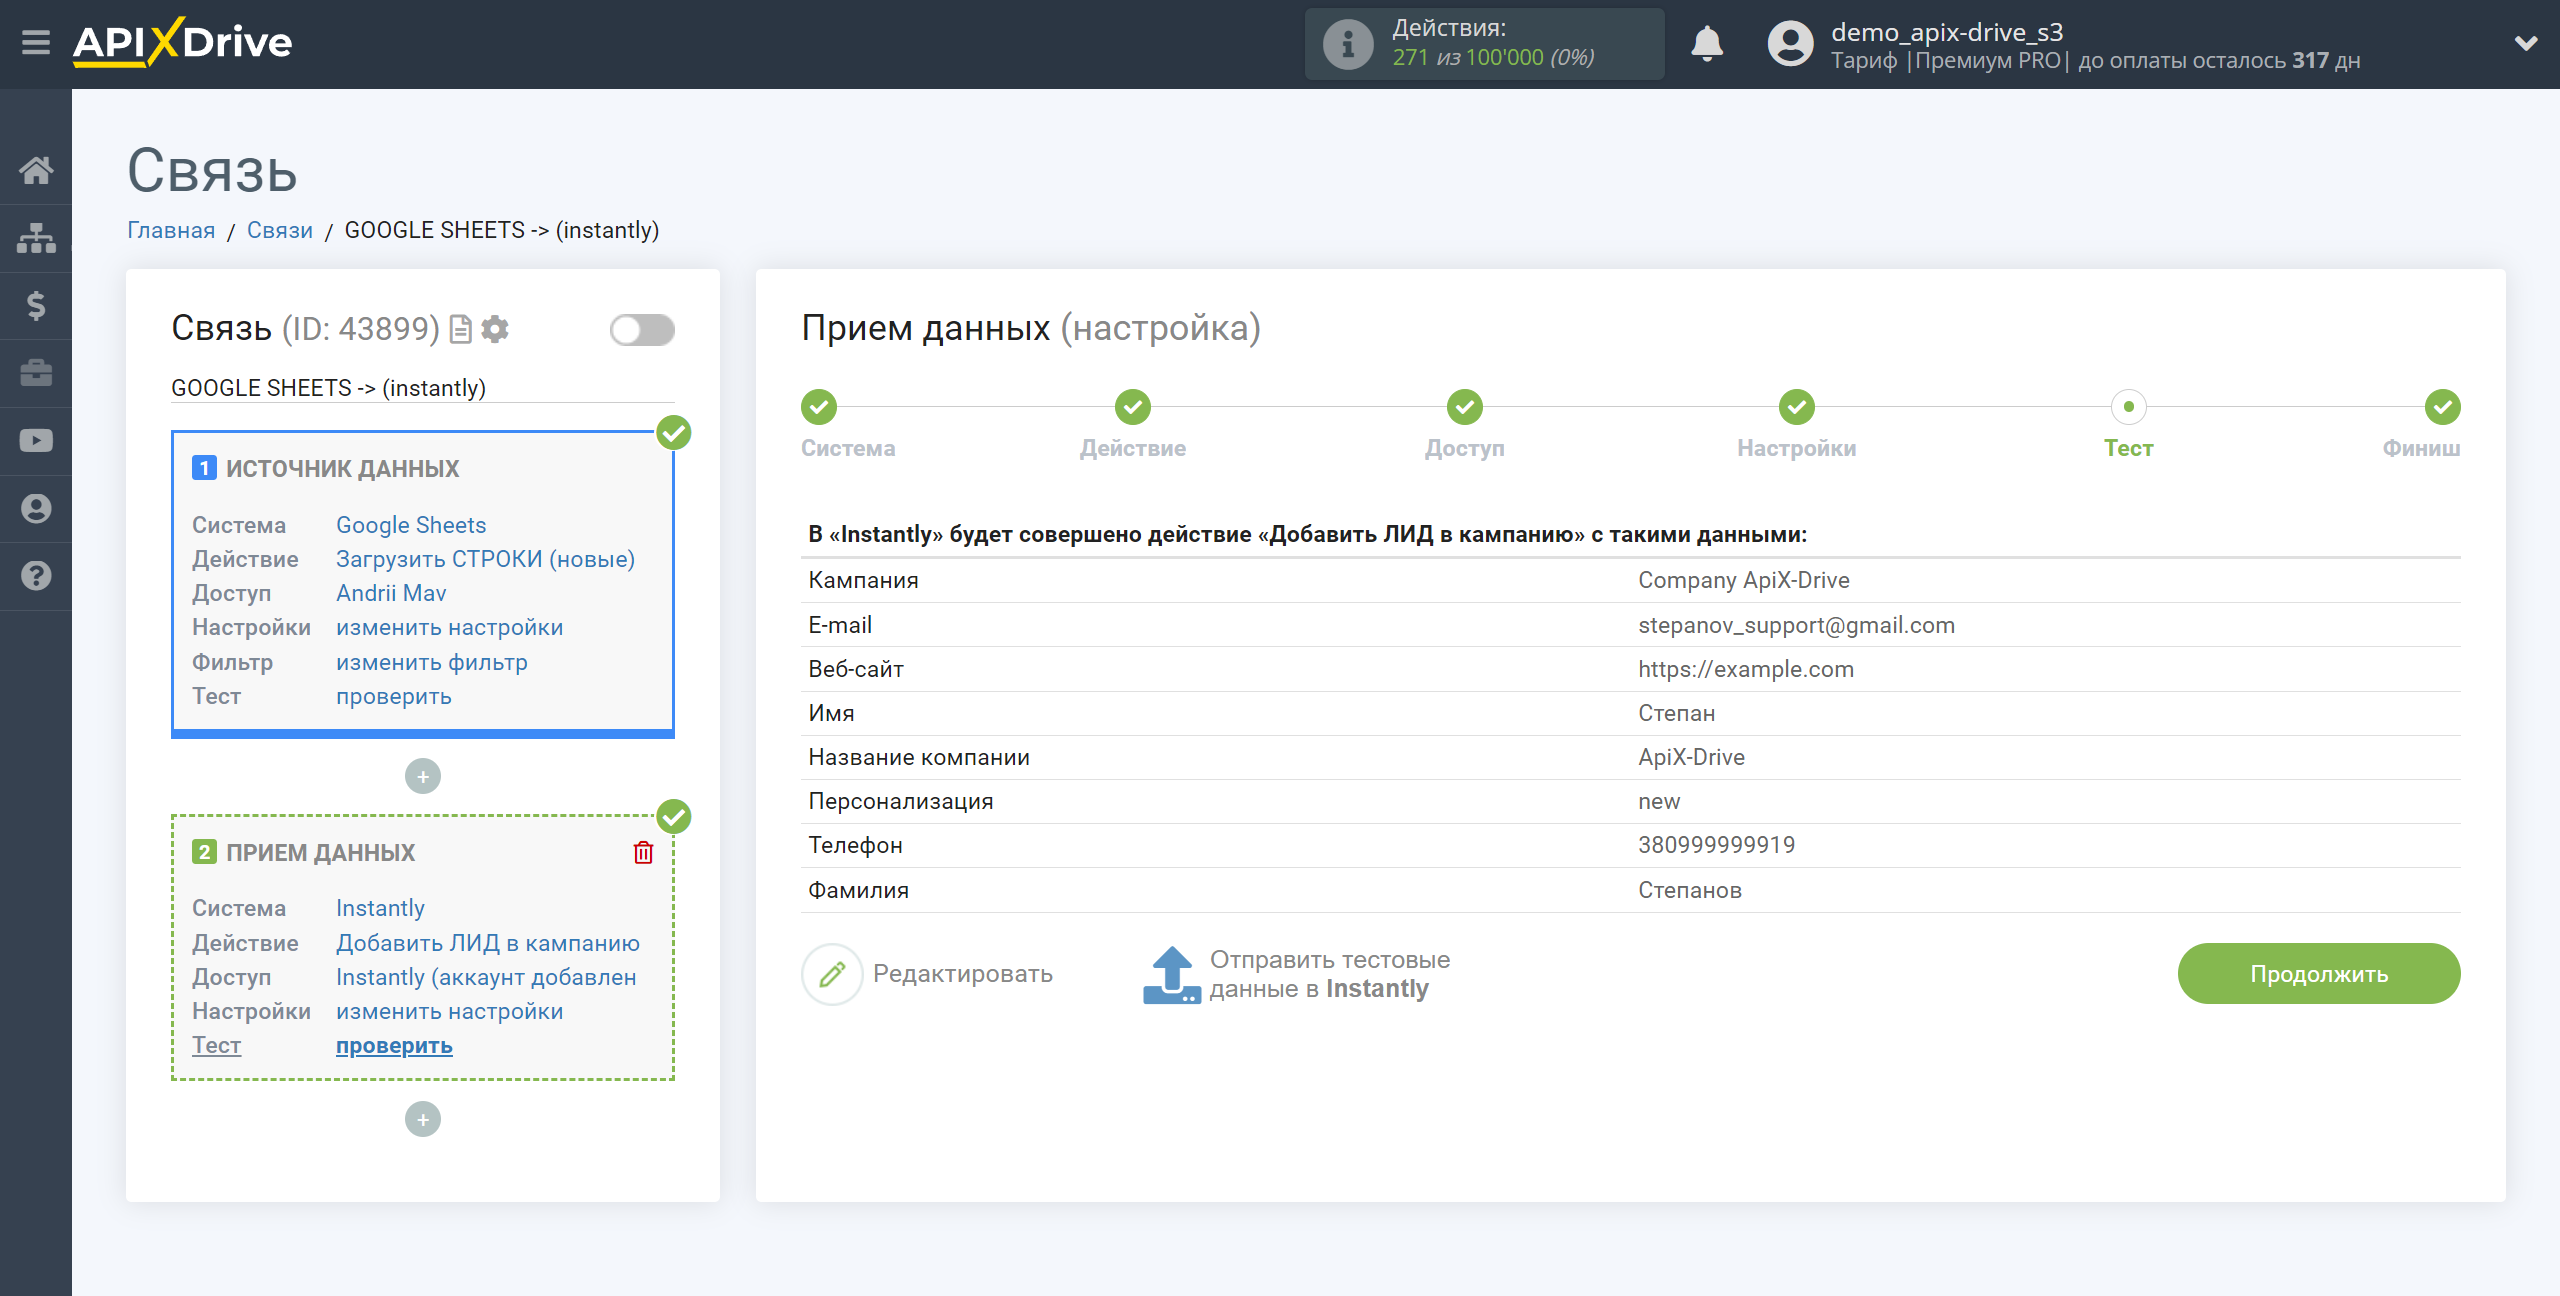Click проверить in data receiver block

click(394, 1045)
